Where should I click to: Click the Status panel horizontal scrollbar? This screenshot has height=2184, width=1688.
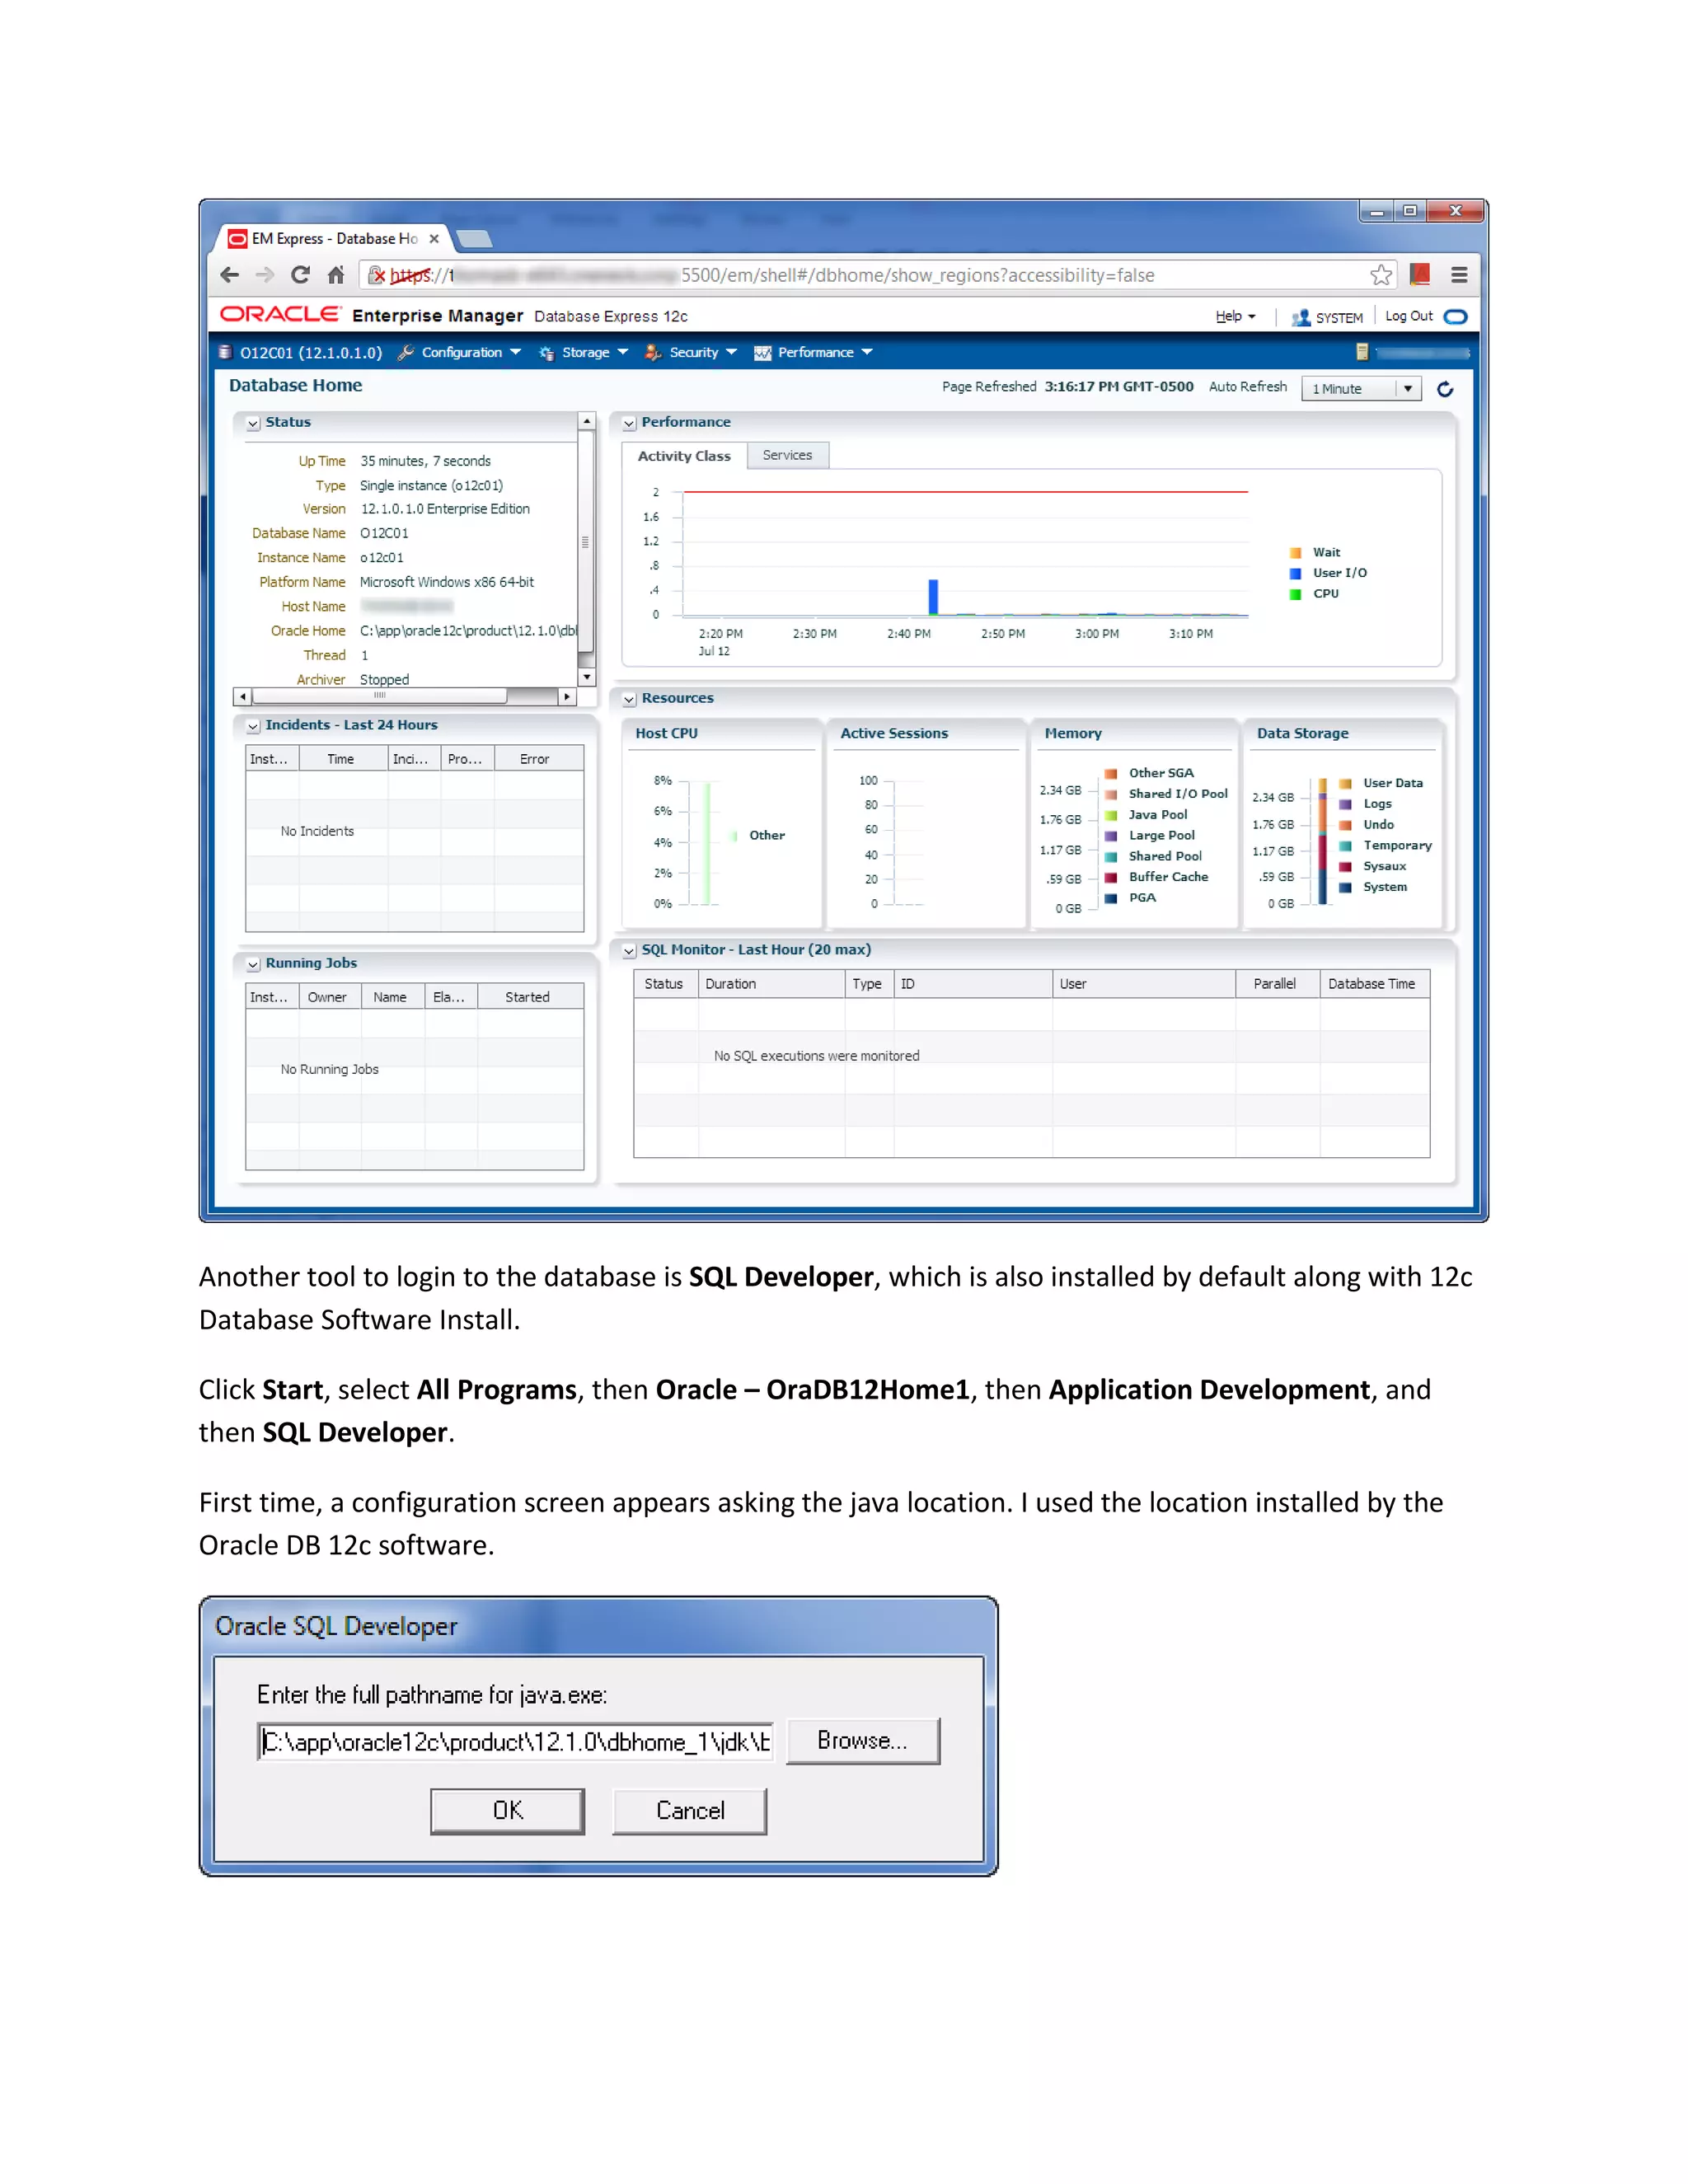click(379, 696)
